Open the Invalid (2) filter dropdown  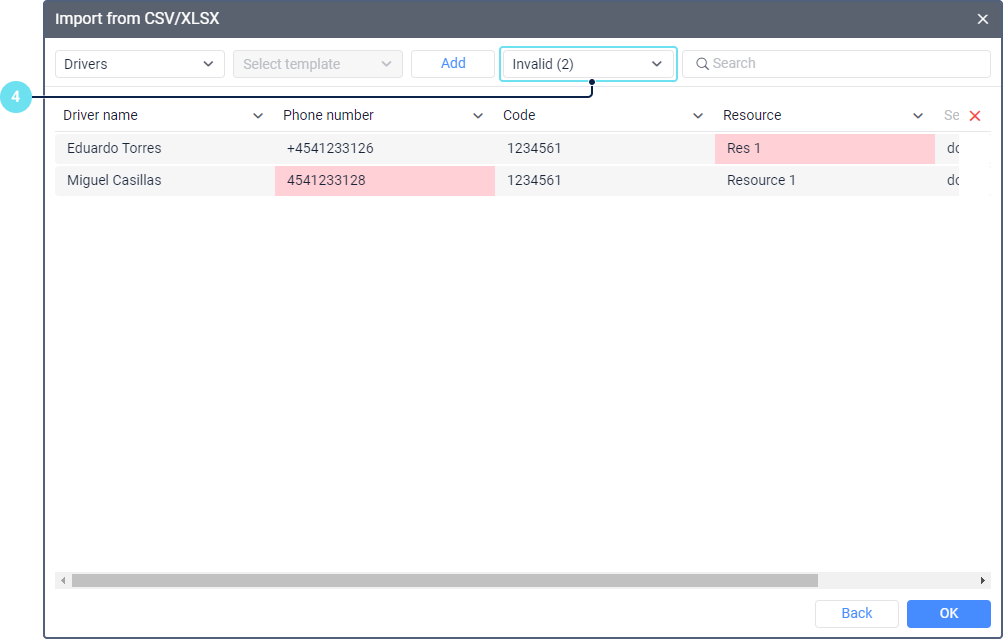coord(588,64)
